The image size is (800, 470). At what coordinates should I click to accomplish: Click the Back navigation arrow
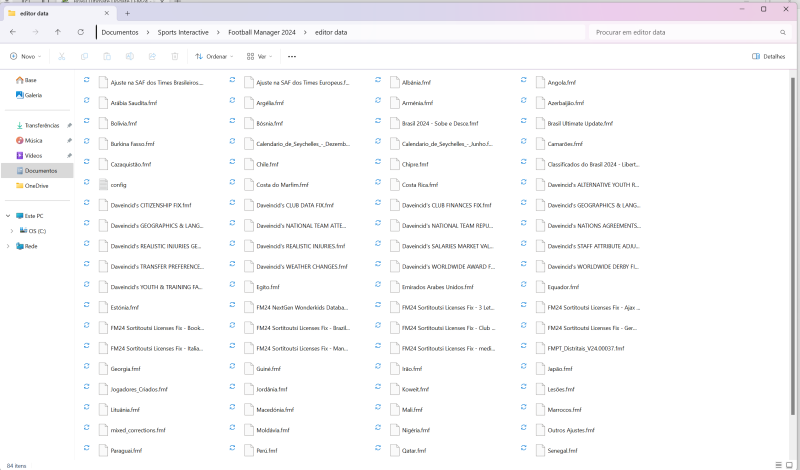pos(12,32)
